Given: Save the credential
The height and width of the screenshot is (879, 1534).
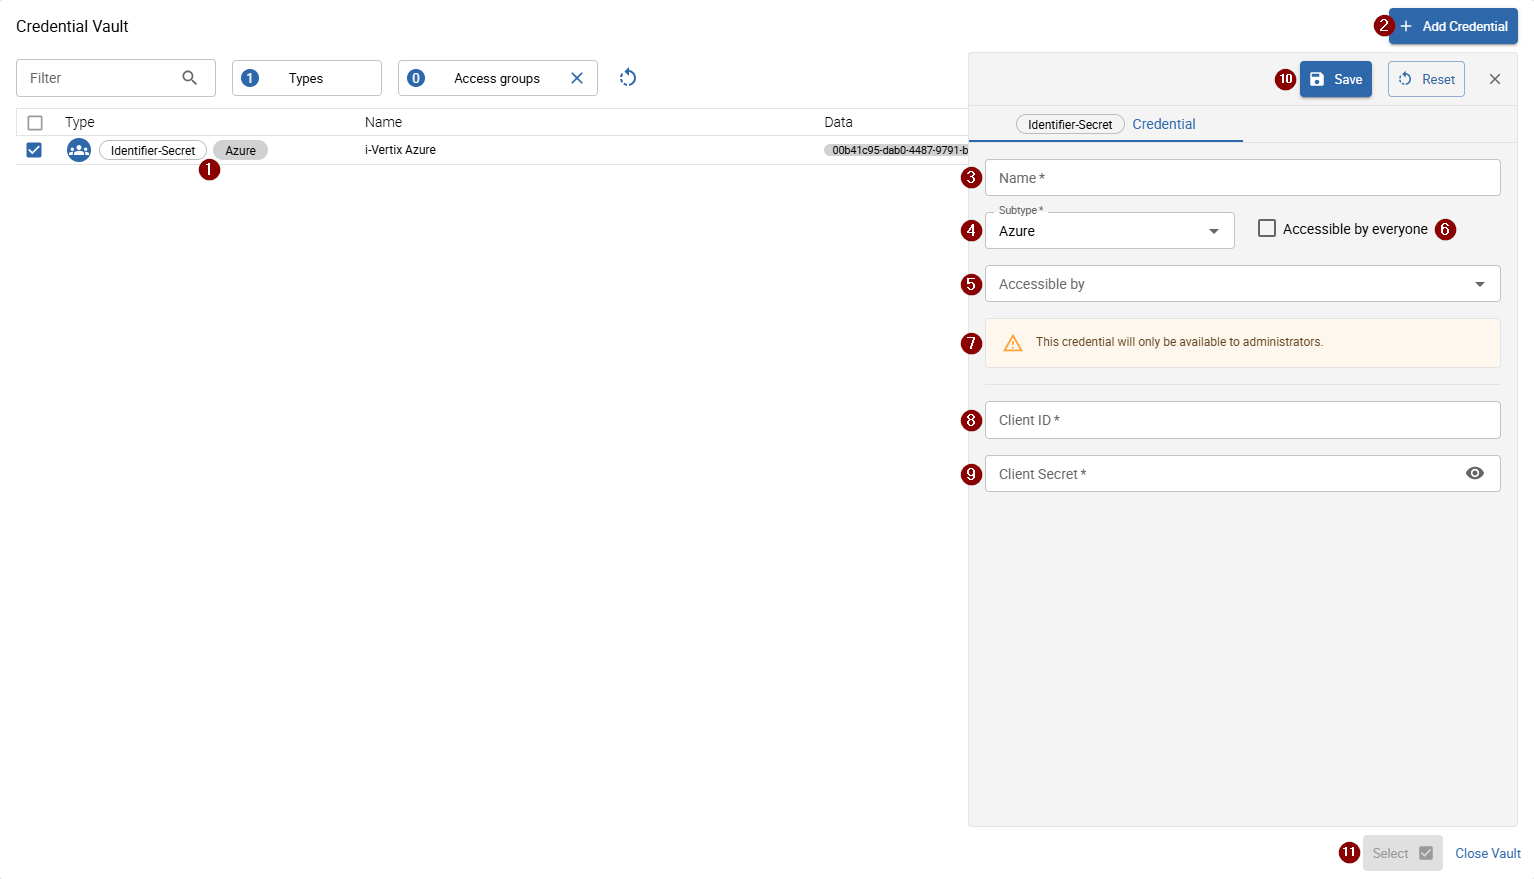Looking at the screenshot, I should point(1336,79).
